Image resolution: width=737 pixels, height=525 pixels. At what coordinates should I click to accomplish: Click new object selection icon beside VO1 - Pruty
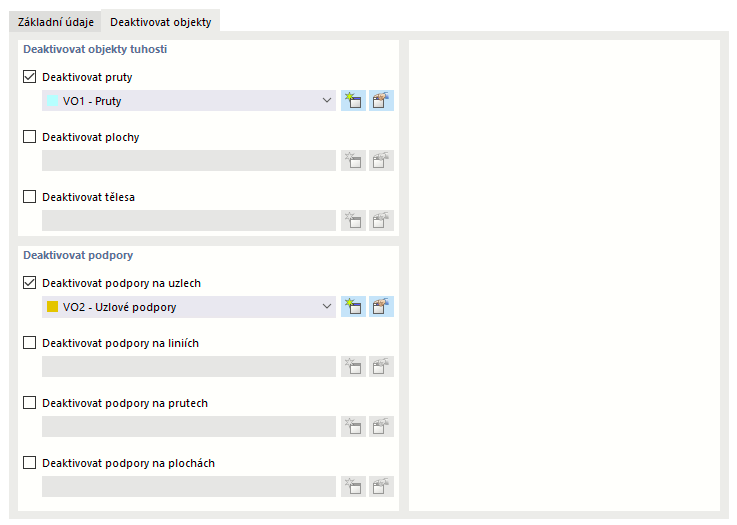(352, 100)
